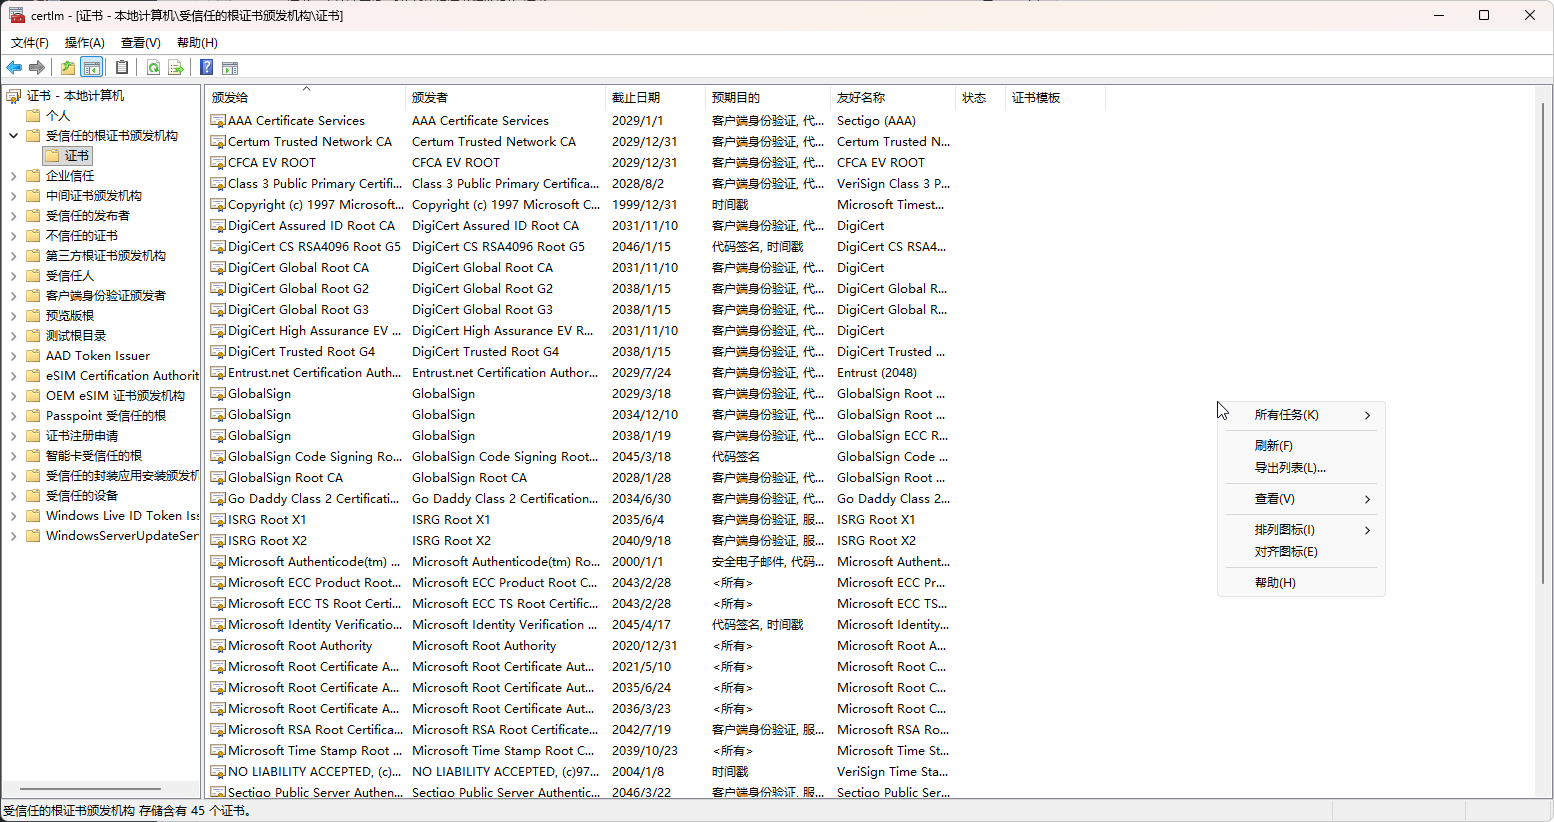Expand the 中间证书颁发机构 tree node
This screenshot has height=822, width=1554.
click(x=14, y=196)
